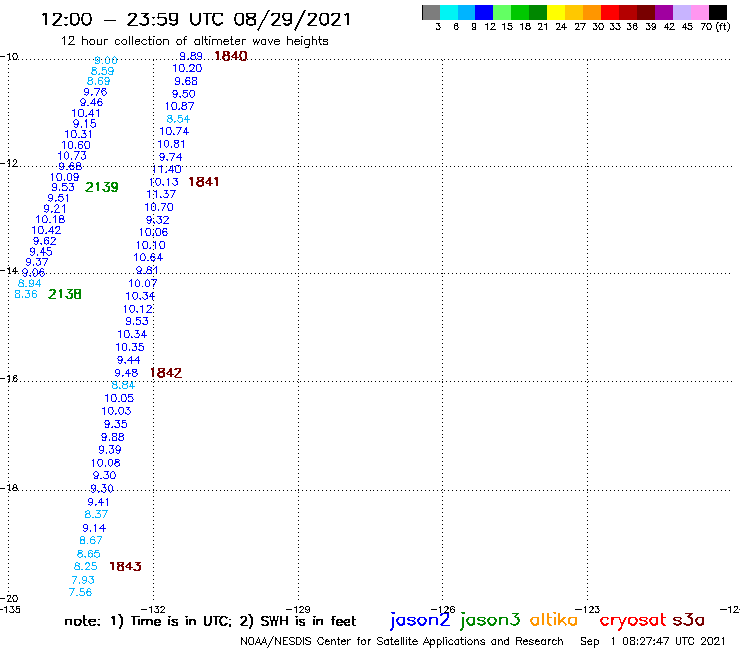Click the light blue value 8.37

click(96, 515)
